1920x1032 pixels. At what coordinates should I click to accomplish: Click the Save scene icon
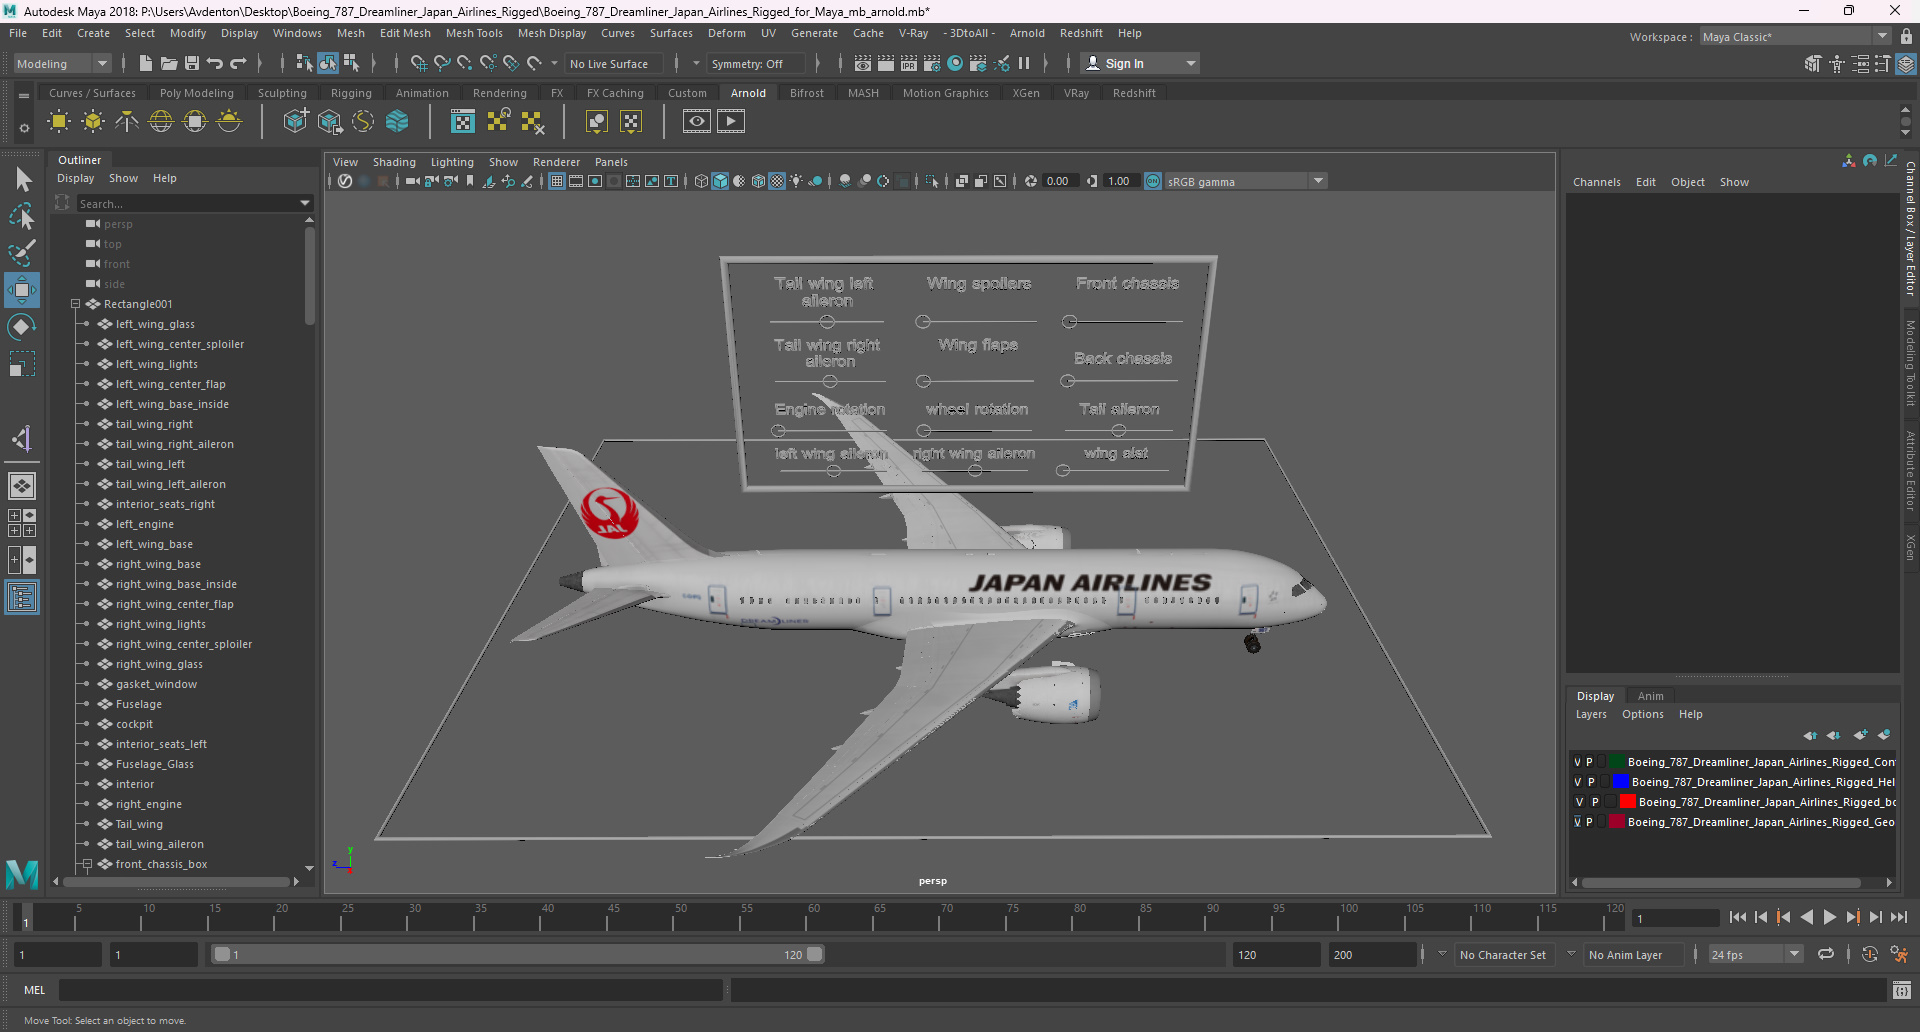coord(192,63)
